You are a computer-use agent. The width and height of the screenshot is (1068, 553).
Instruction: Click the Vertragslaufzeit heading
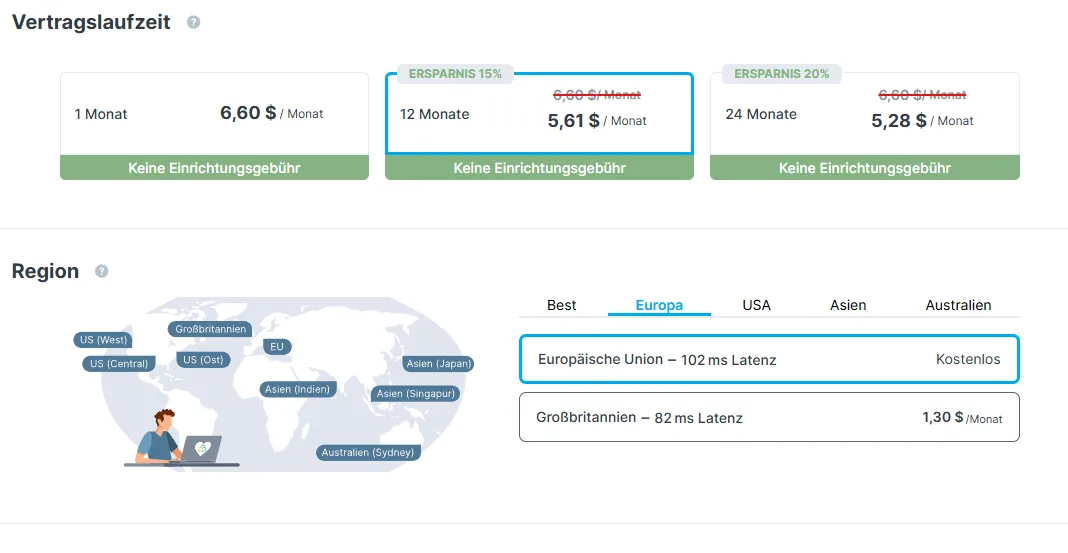coord(91,22)
